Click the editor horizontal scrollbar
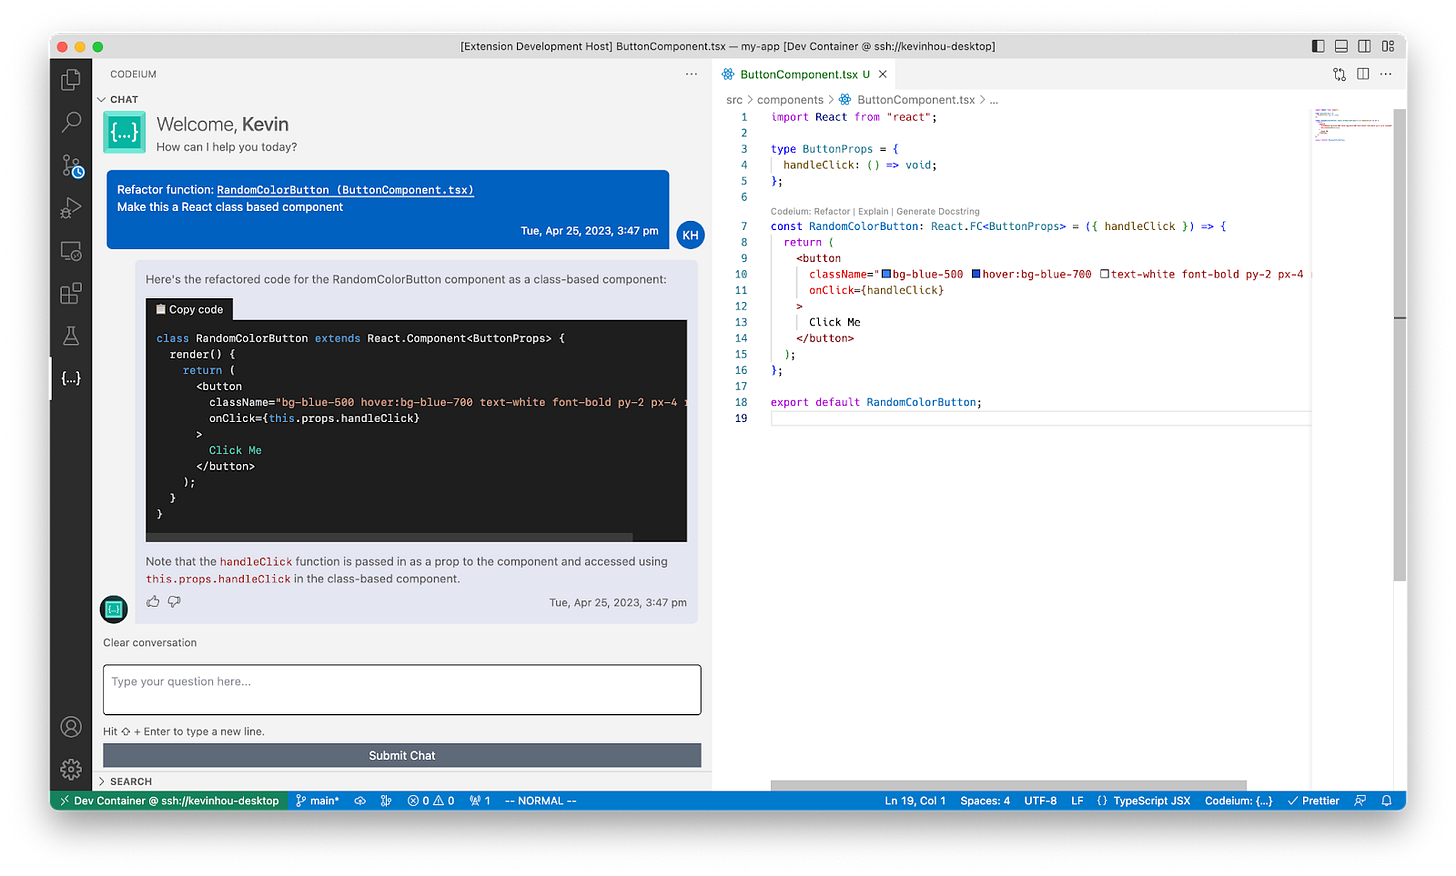 (1008, 785)
